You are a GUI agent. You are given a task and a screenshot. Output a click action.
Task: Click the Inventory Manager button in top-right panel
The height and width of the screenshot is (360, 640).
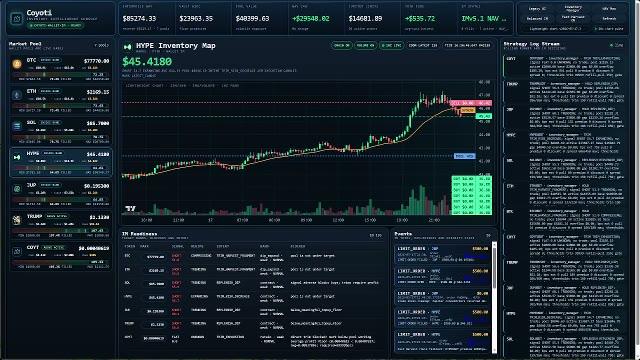(x=573, y=9)
